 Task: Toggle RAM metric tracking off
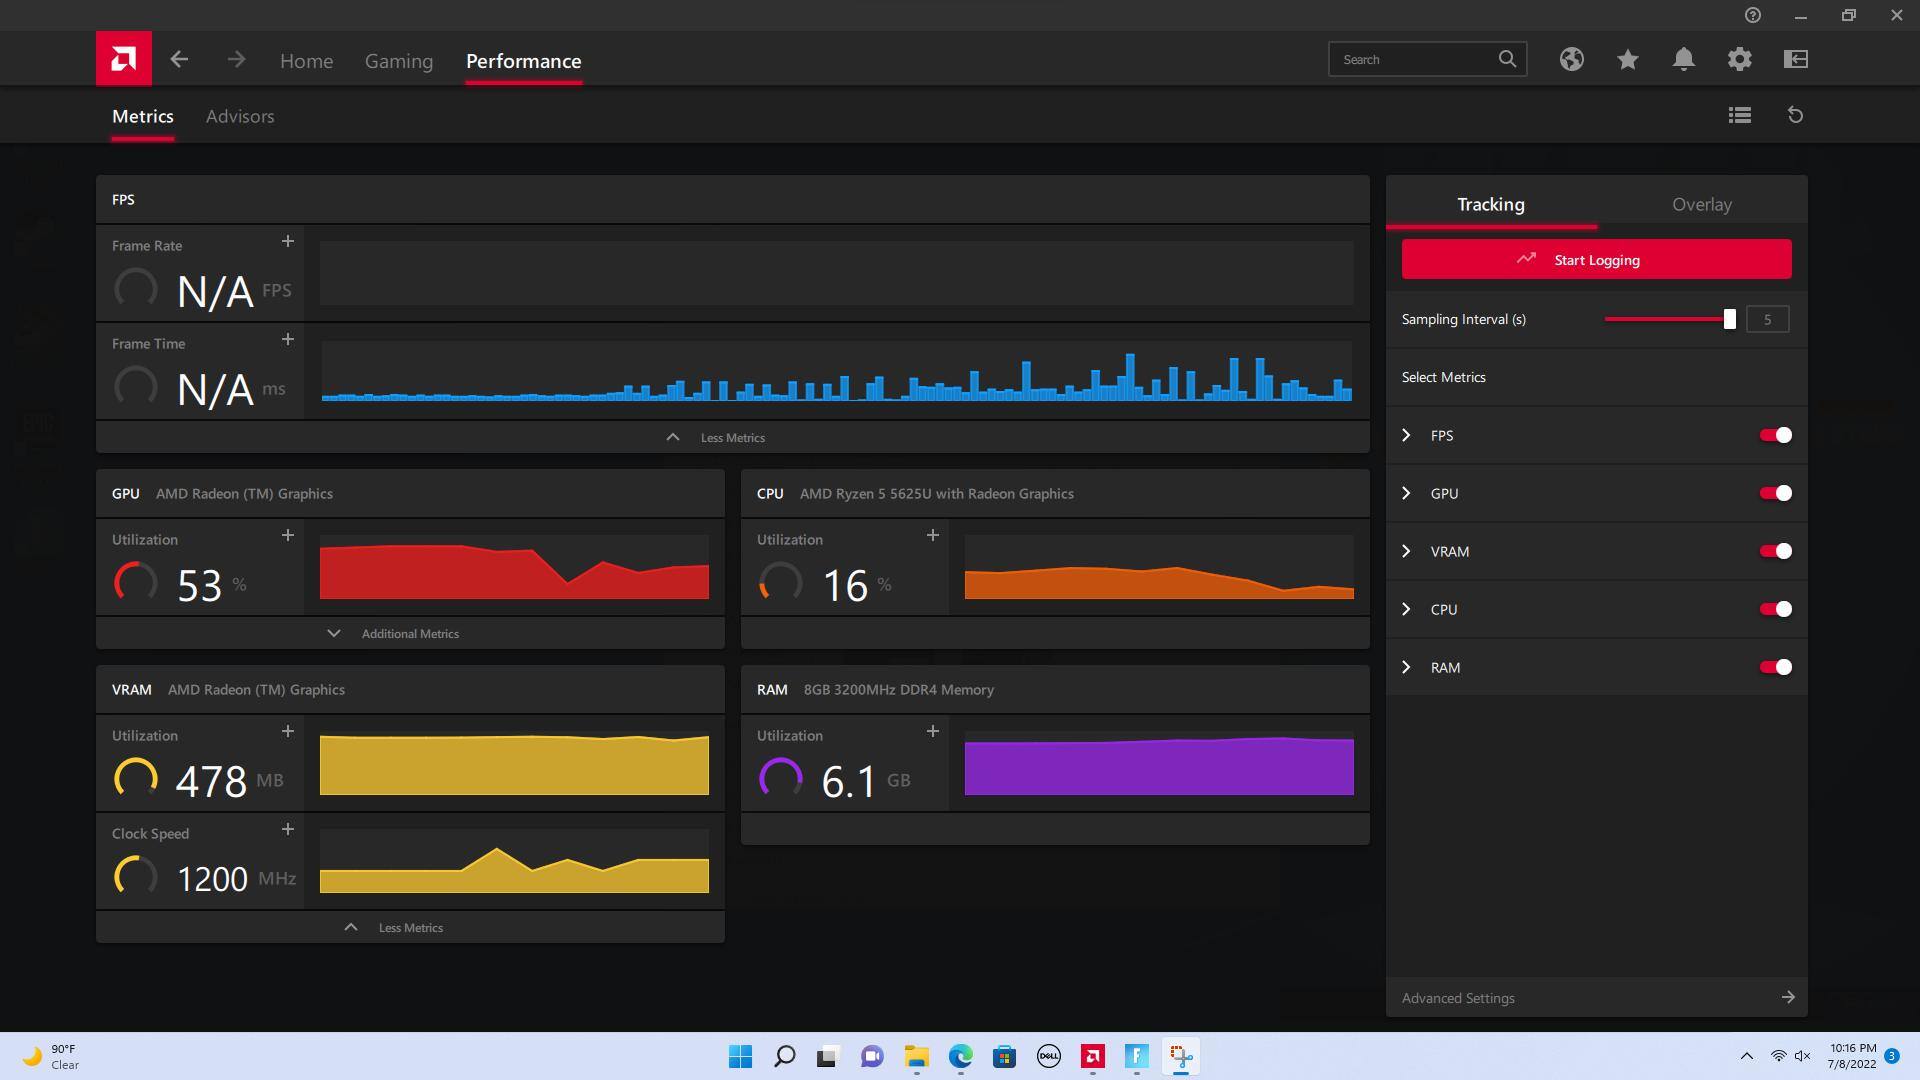click(x=1775, y=667)
